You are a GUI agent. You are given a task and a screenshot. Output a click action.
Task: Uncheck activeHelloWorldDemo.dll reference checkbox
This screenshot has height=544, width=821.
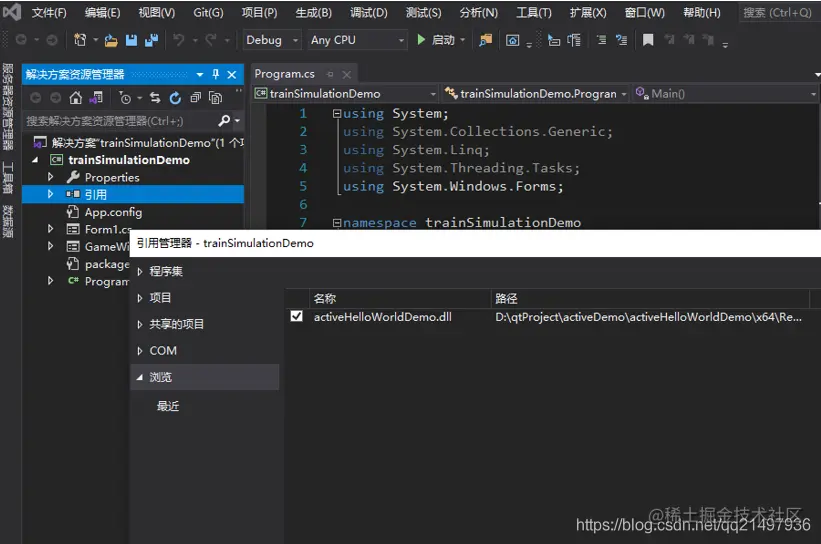[296, 316]
